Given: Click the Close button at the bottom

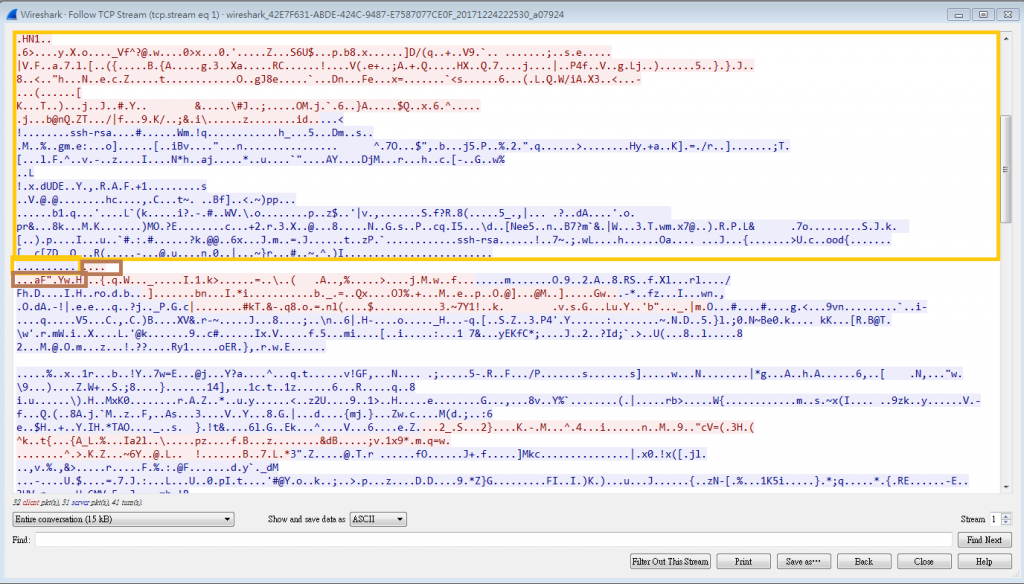Looking at the screenshot, I should [x=923, y=562].
